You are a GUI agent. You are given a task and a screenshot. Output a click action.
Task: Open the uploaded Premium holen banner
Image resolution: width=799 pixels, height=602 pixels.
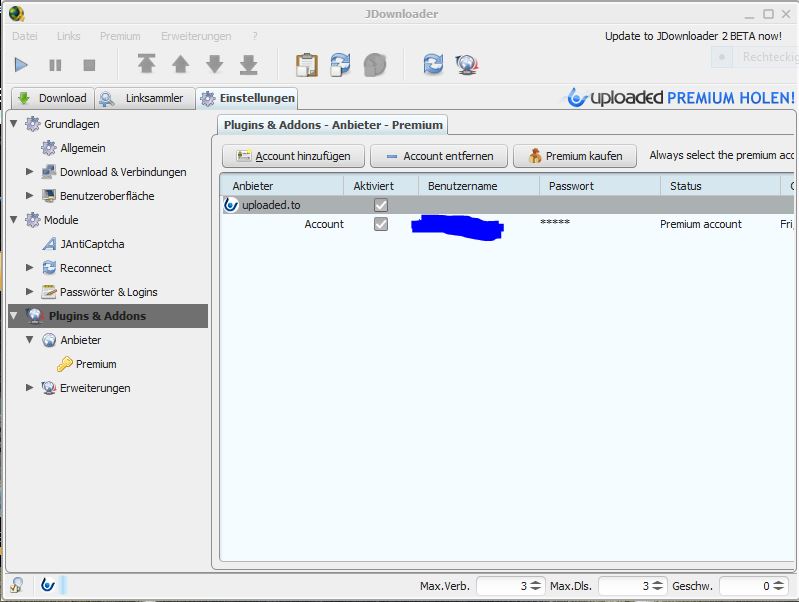[681, 97]
